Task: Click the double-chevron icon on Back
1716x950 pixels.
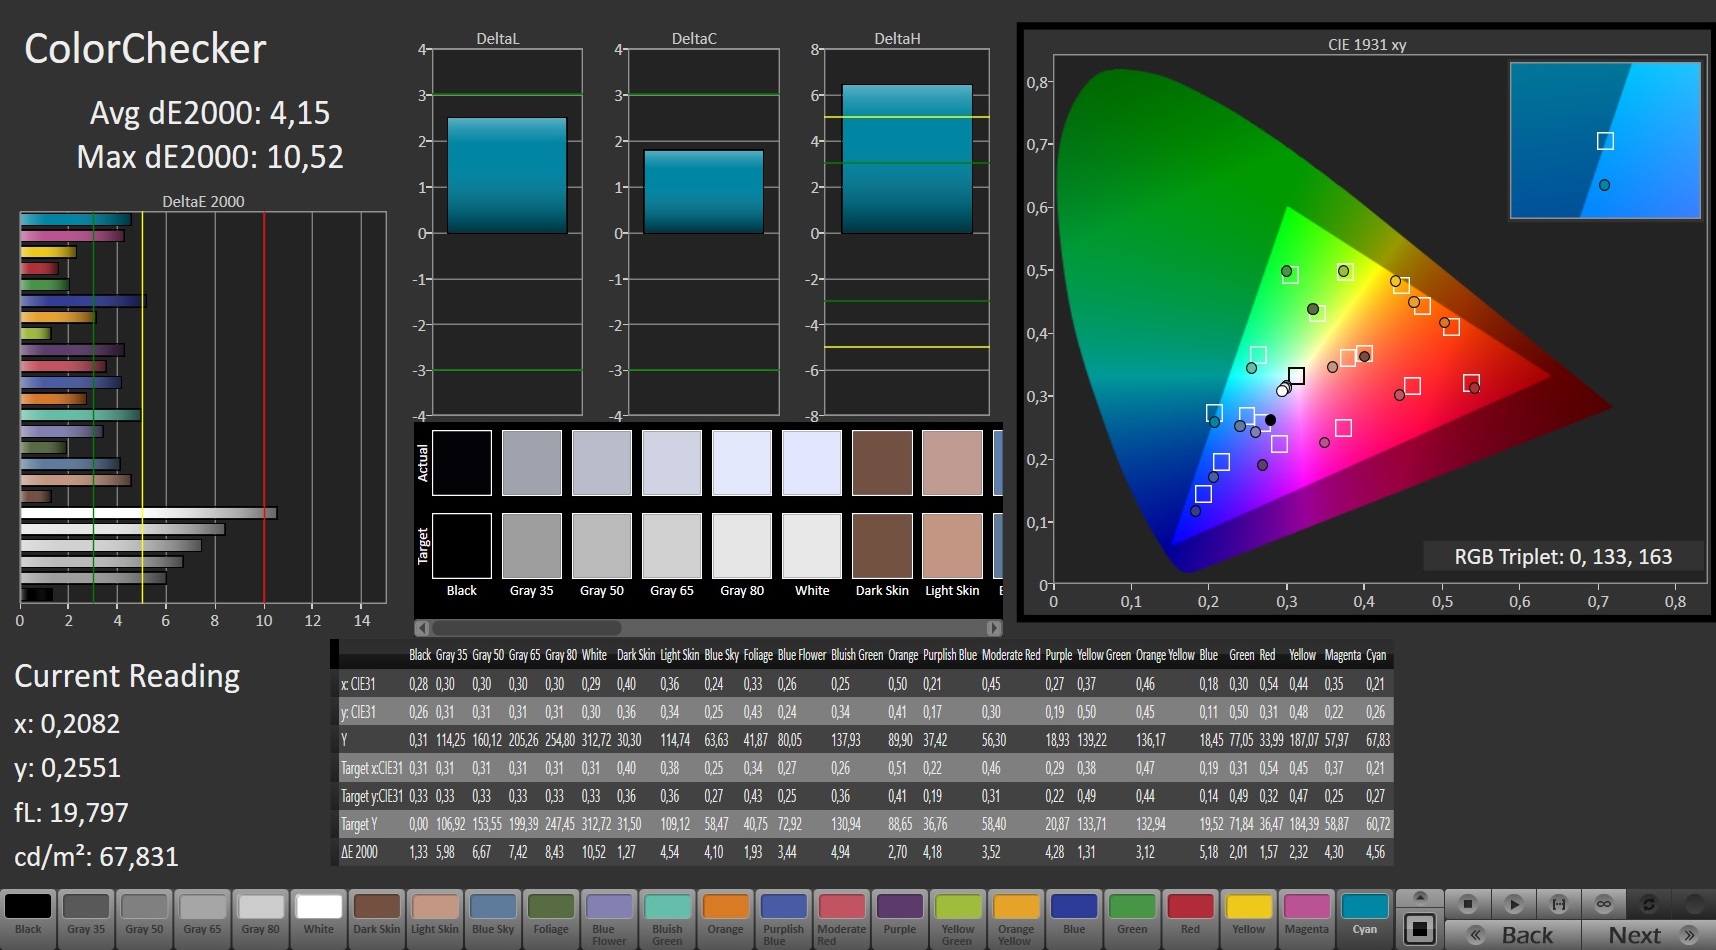Action: coord(1476,935)
